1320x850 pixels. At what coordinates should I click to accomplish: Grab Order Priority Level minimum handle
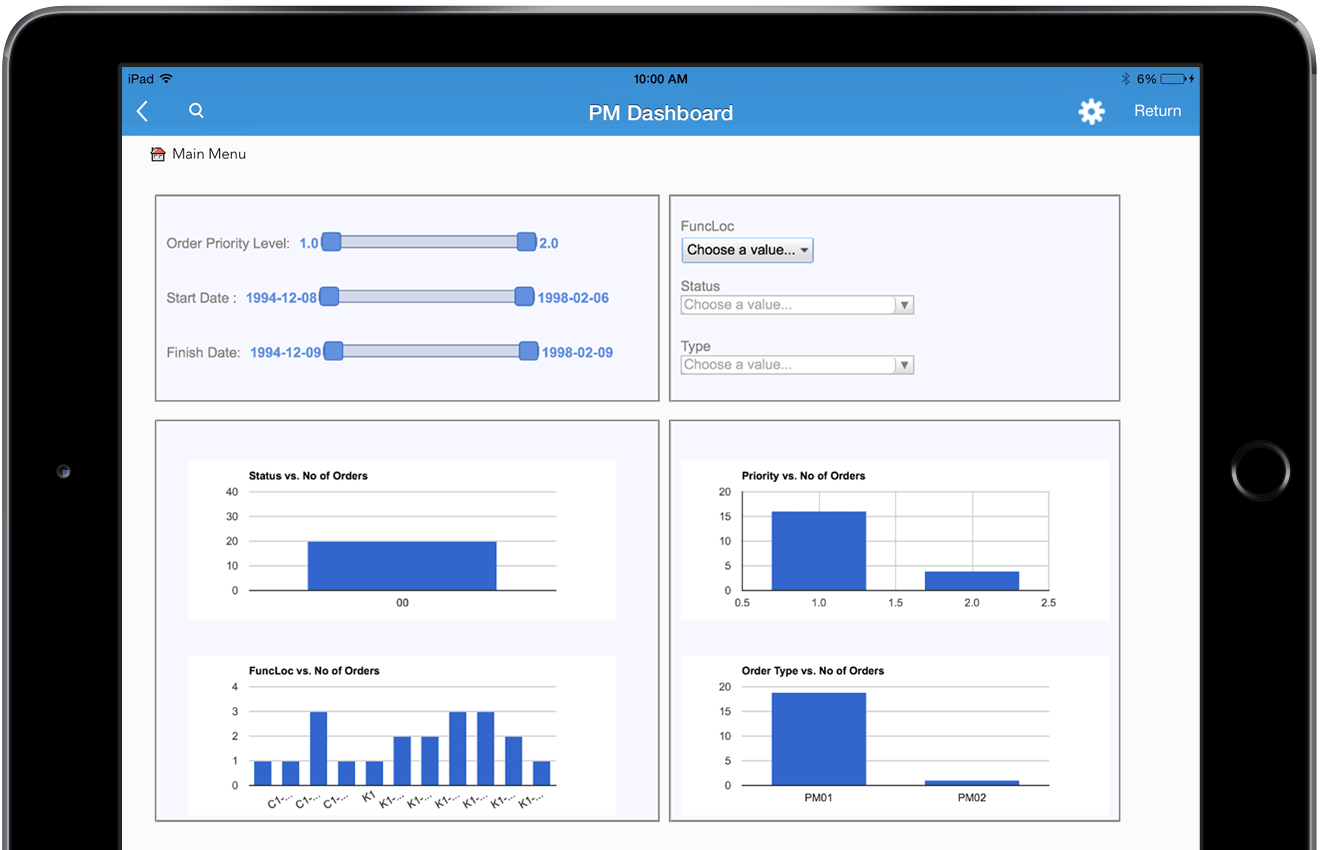(x=331, y=242)
